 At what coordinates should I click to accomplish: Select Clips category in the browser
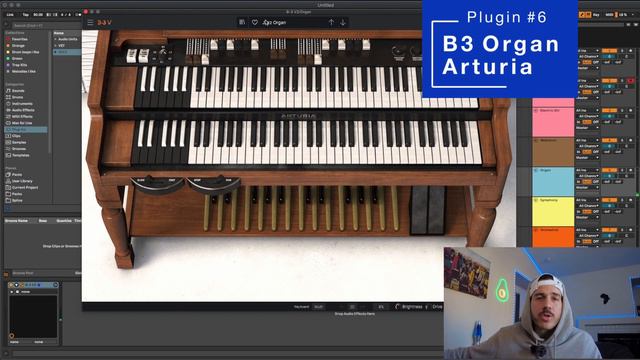point(16,136)
